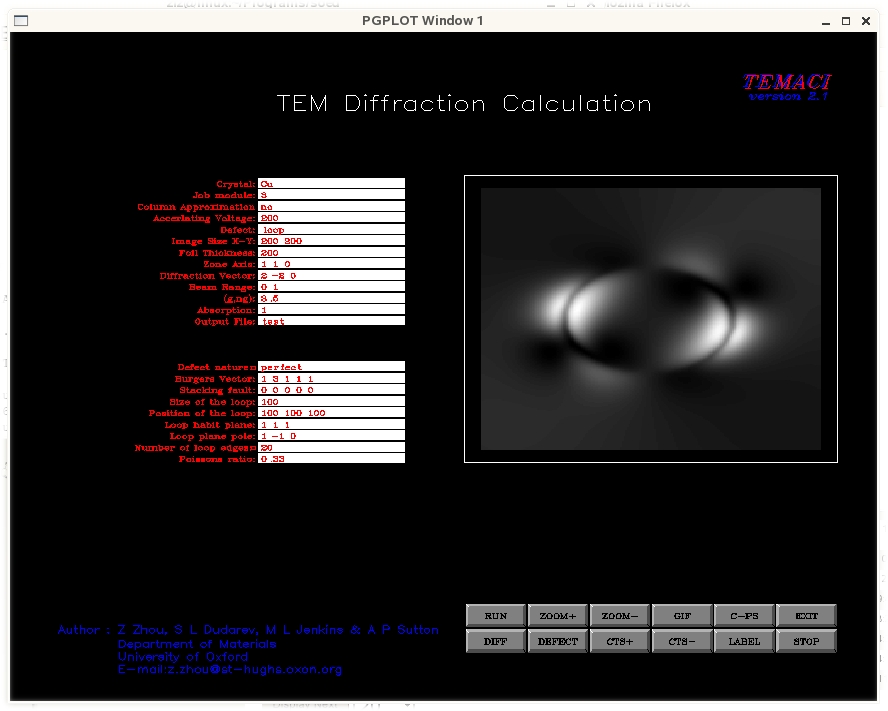Click the Diffraction Vector field

[x=331, y=275]
